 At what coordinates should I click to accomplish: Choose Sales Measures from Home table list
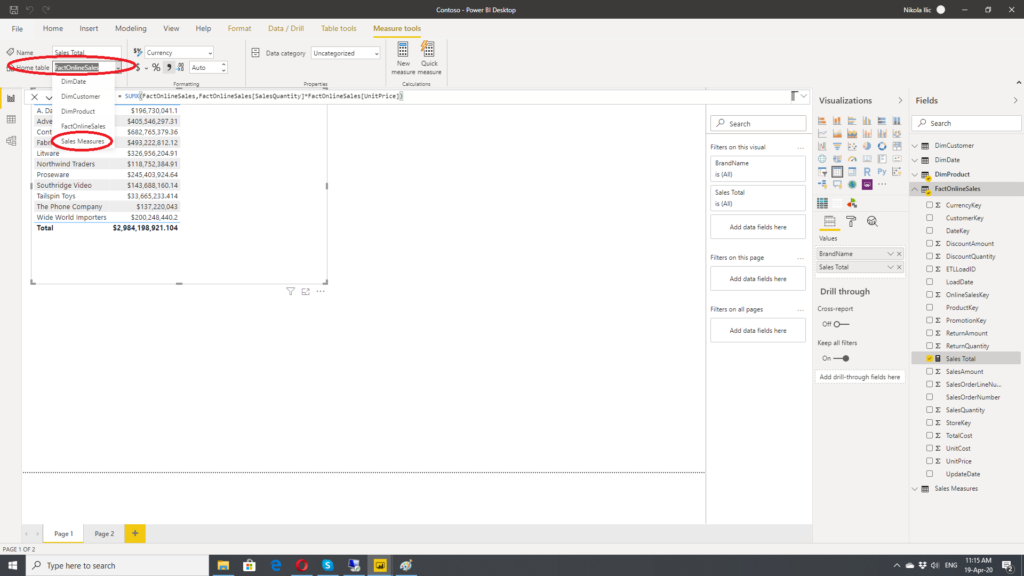click(x=82, y=141)
